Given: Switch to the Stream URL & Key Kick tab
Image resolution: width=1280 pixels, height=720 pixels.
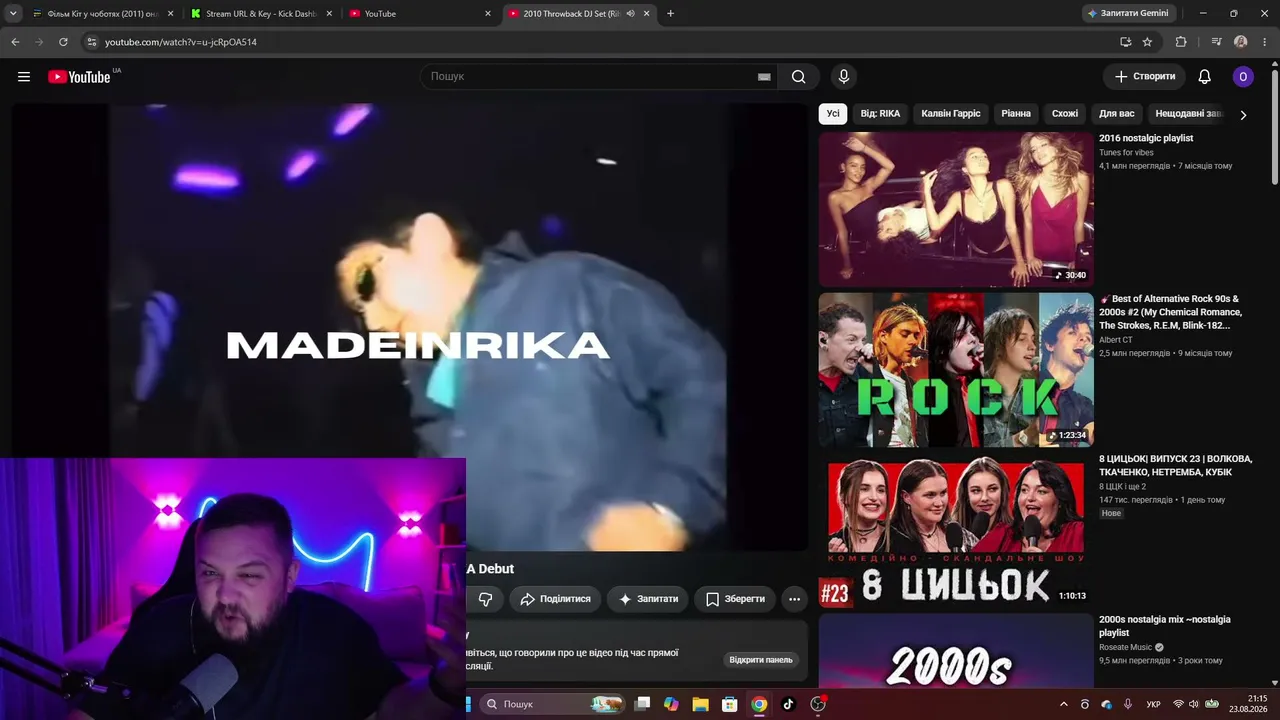Looking at the screenshot, I should pyautogui.click(x=261, y=13).
